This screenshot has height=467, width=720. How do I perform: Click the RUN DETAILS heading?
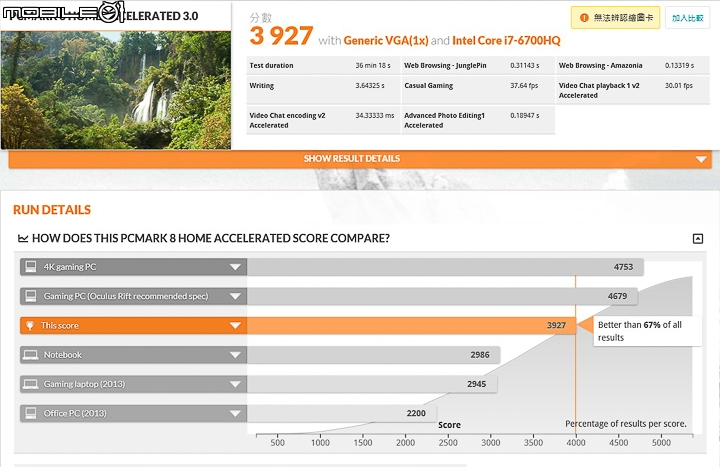click(52, 210)
